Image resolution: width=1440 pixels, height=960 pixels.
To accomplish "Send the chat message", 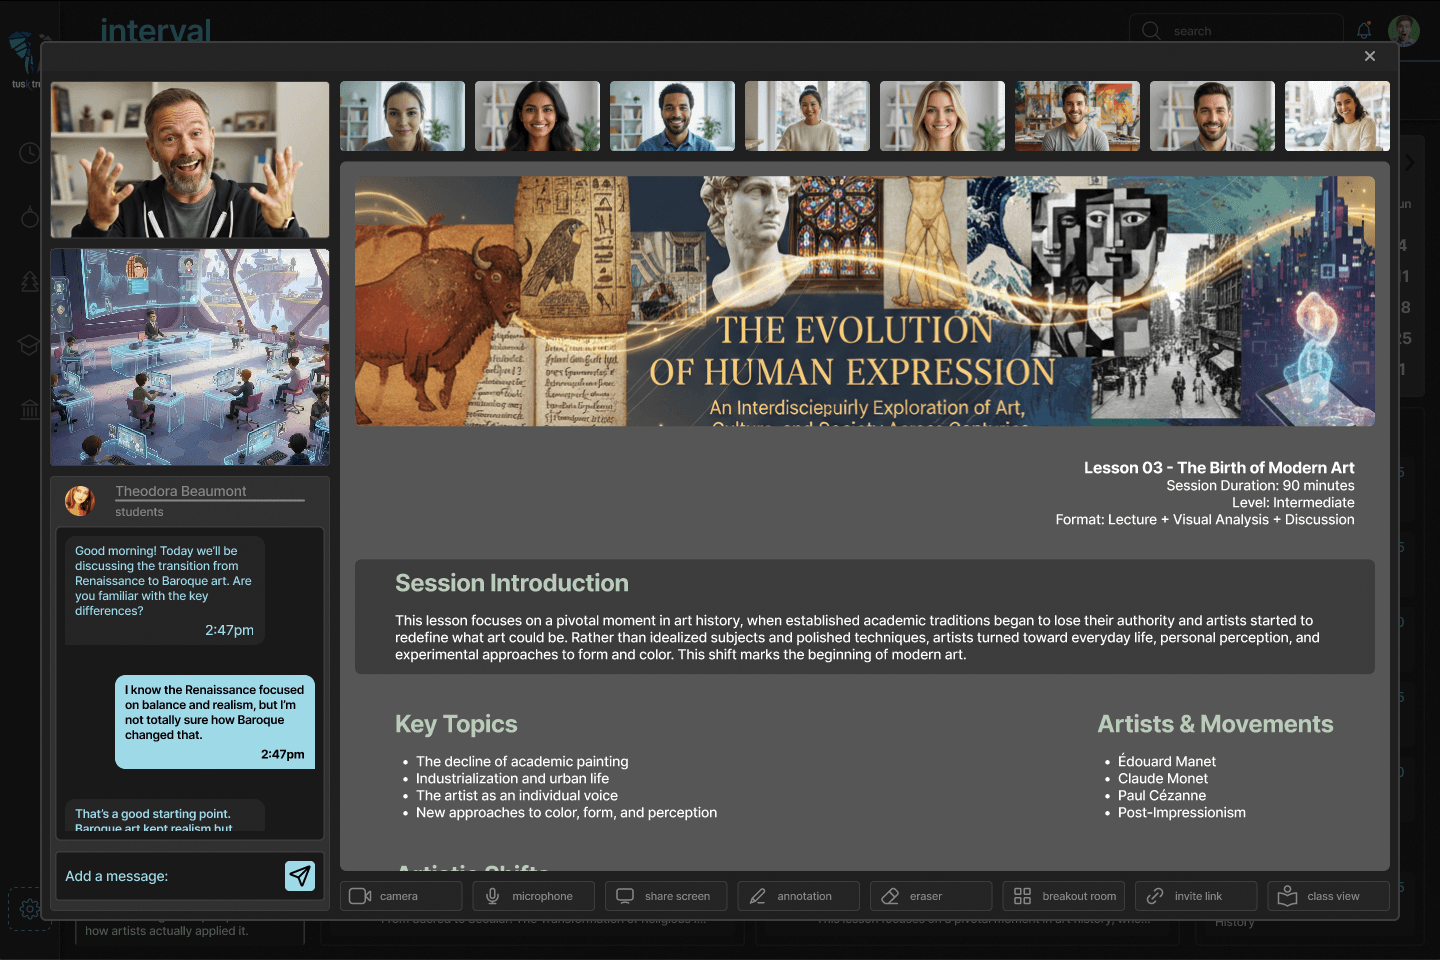I will pos(300,876).
